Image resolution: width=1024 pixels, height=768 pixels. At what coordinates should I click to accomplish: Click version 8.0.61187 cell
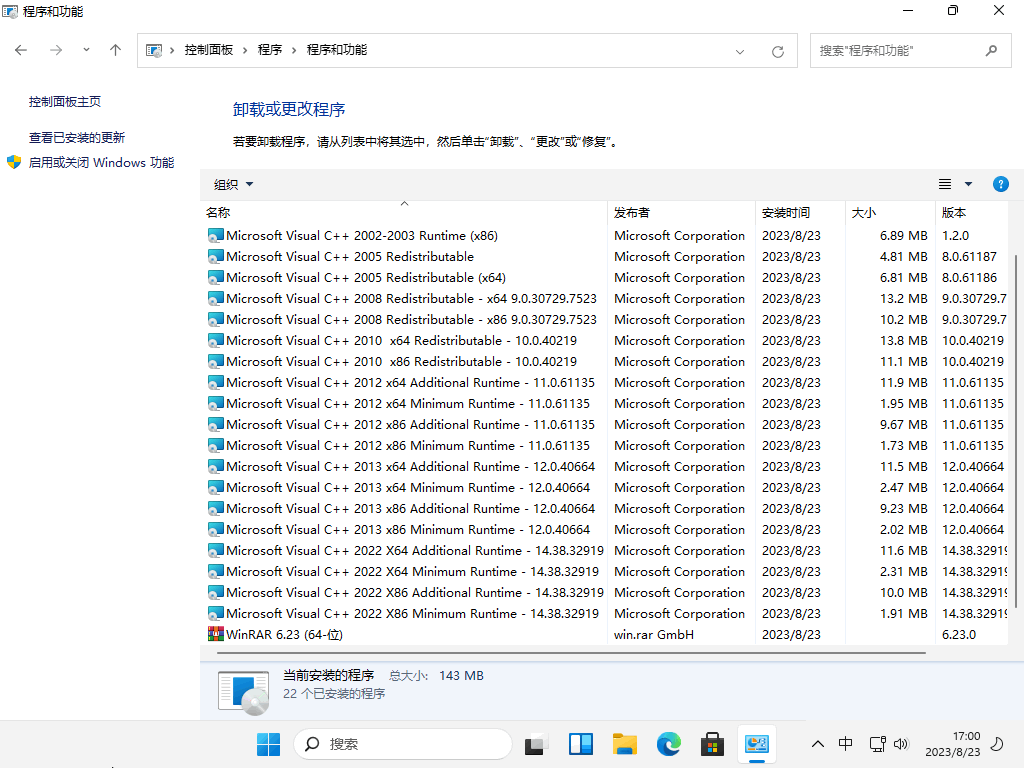pyautogui.click(x=969, y=257)
